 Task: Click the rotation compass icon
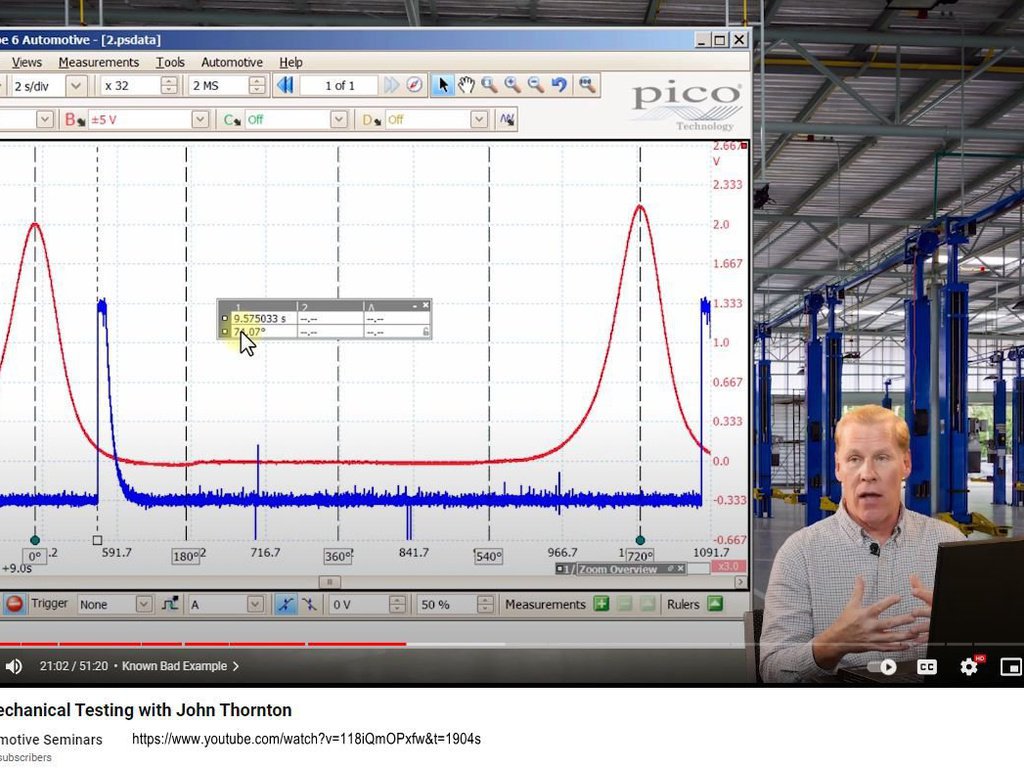pyautogui.click(x=414, y=85)
